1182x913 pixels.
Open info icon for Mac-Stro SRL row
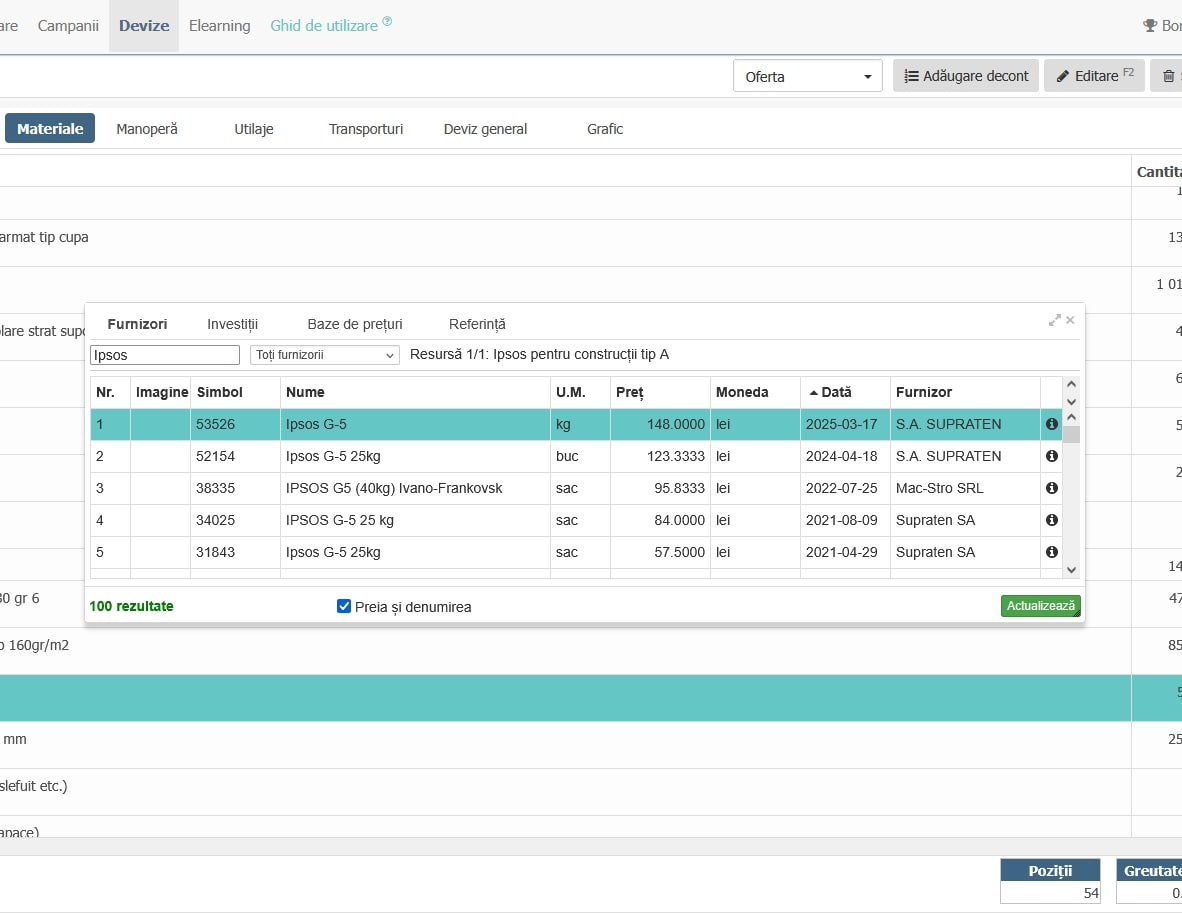[x=1051, y=488]
